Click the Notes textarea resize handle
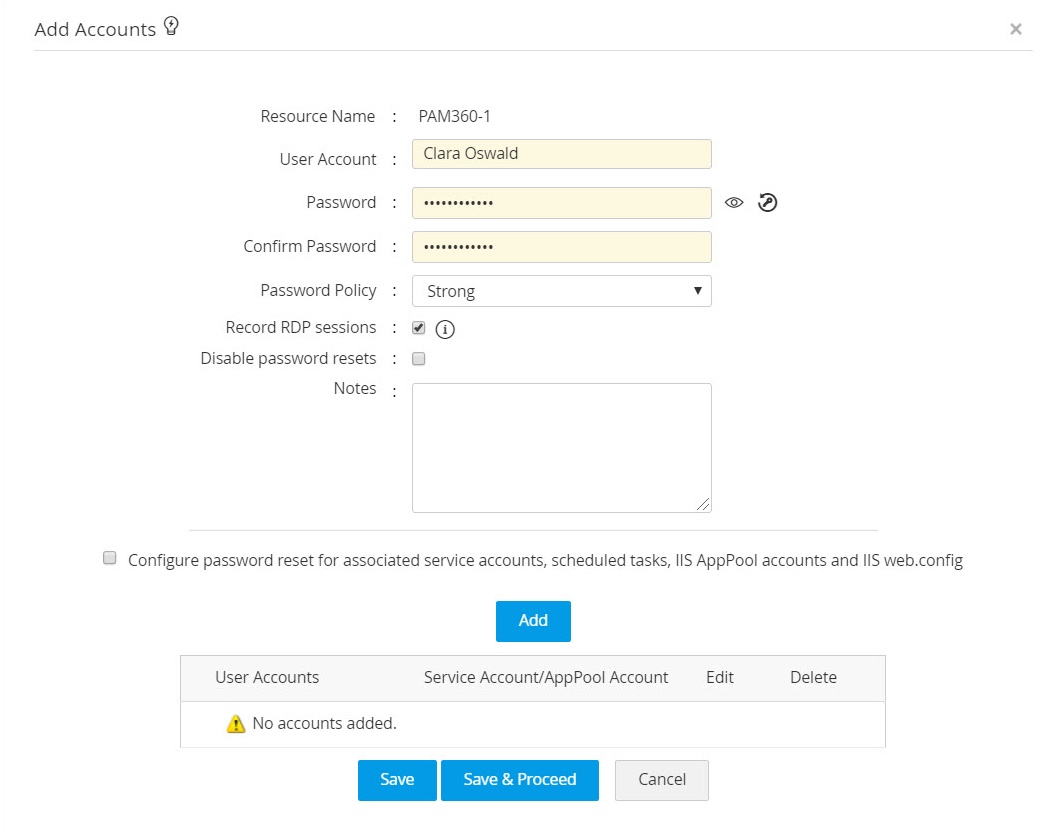The height and width of the screenshot is (835, 1062). (704, 506)
